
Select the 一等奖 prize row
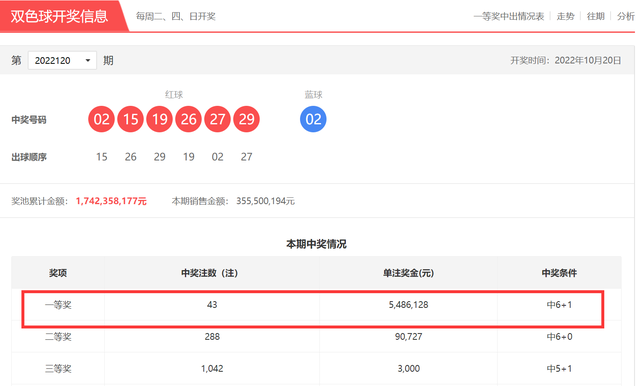point(316,305)
